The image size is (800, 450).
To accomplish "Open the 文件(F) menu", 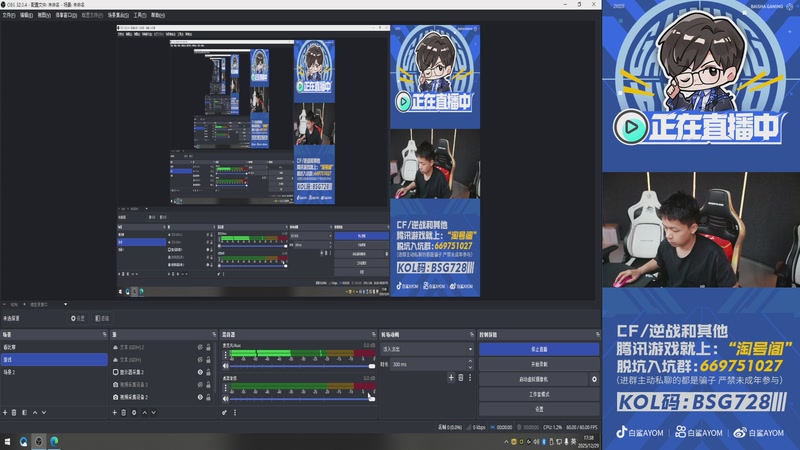I will click(x=9, y=15).
